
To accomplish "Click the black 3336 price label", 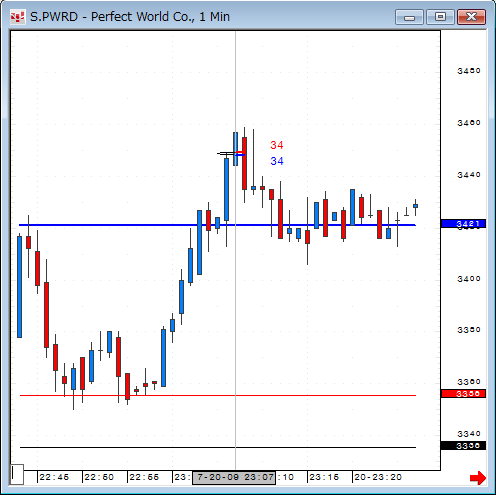I will [463, 446].
